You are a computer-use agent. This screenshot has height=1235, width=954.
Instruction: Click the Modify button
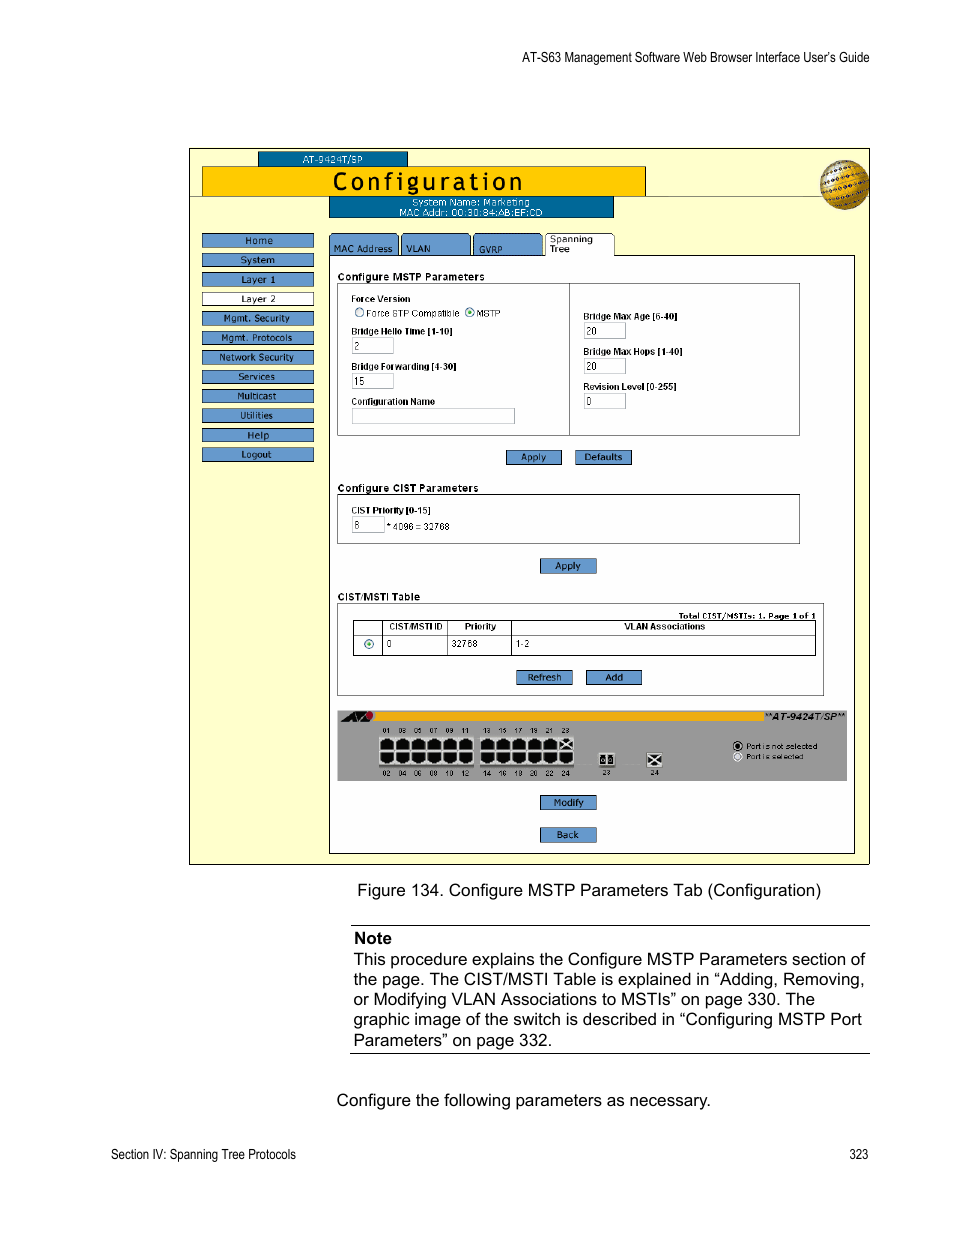[568, 802]
